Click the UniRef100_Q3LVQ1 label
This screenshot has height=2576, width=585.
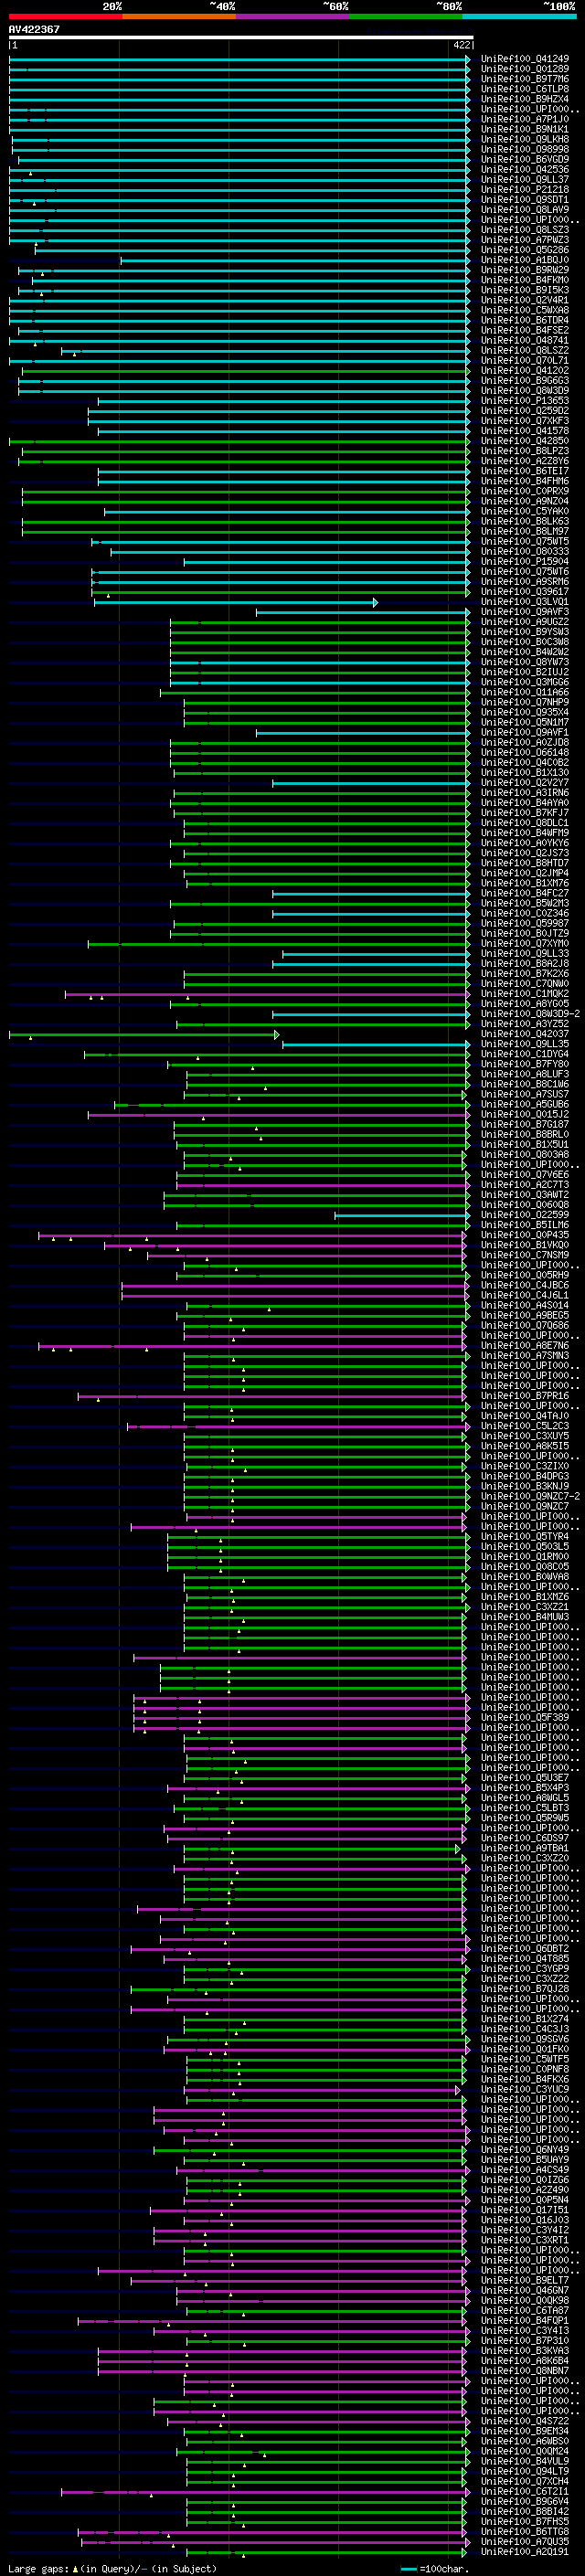pos(525,602)
